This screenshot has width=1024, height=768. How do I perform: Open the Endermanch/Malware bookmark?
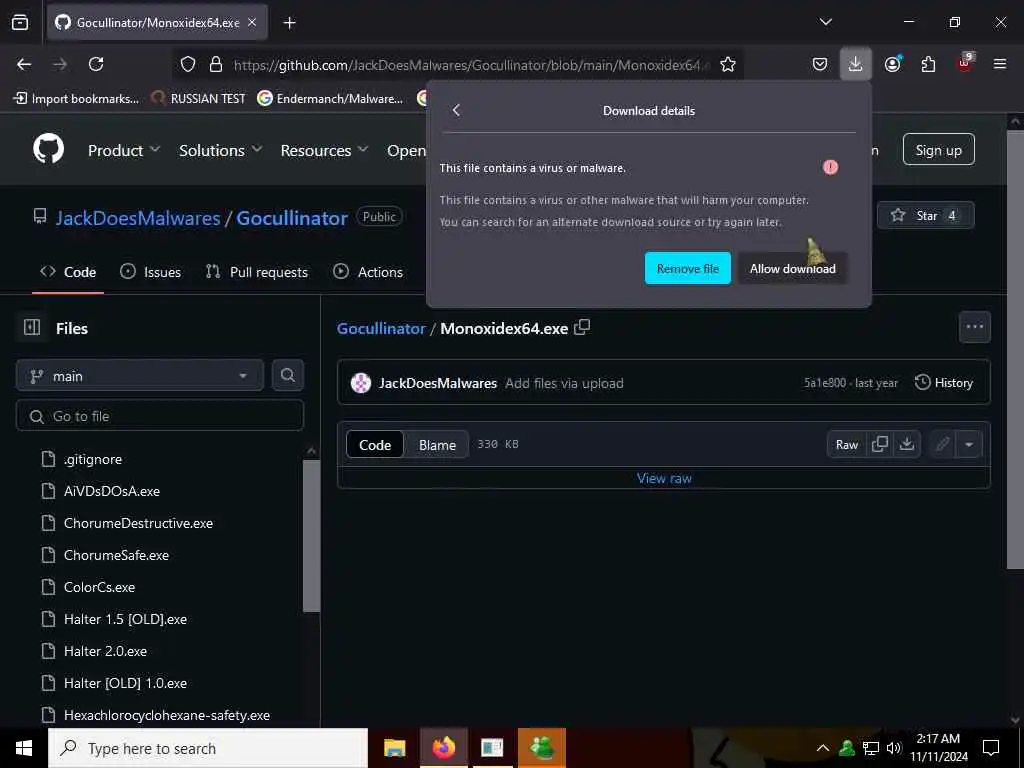[330, 99]
